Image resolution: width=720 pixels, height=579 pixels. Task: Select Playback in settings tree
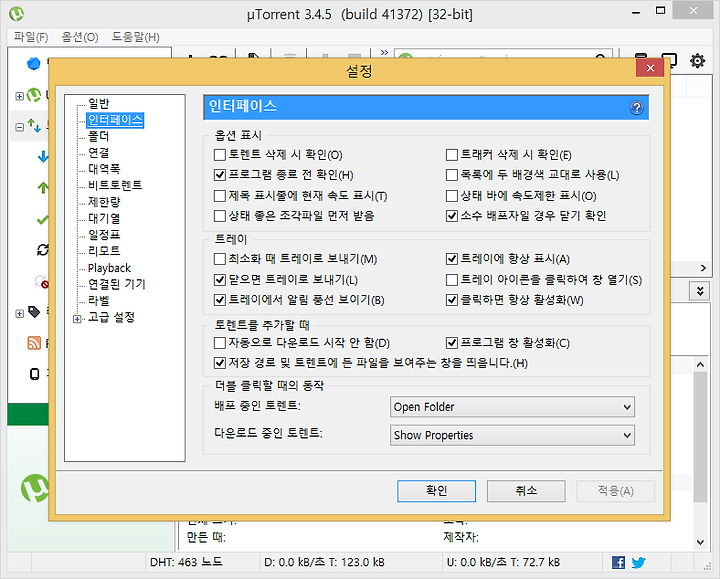[109, 268]
